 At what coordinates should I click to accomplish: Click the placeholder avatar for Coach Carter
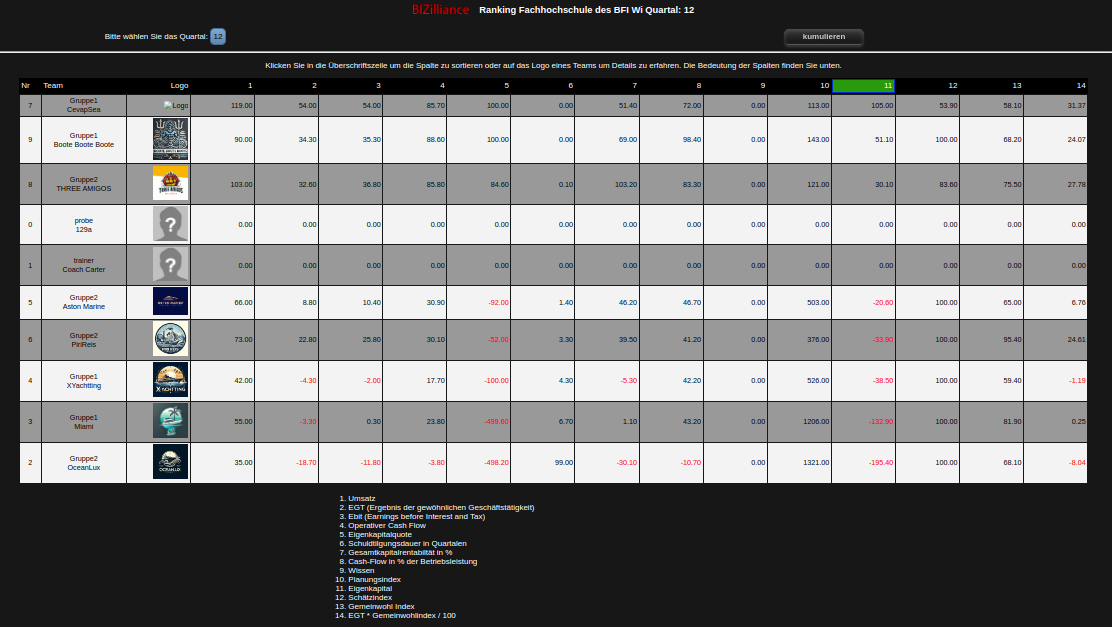click(x=170, y=264)
